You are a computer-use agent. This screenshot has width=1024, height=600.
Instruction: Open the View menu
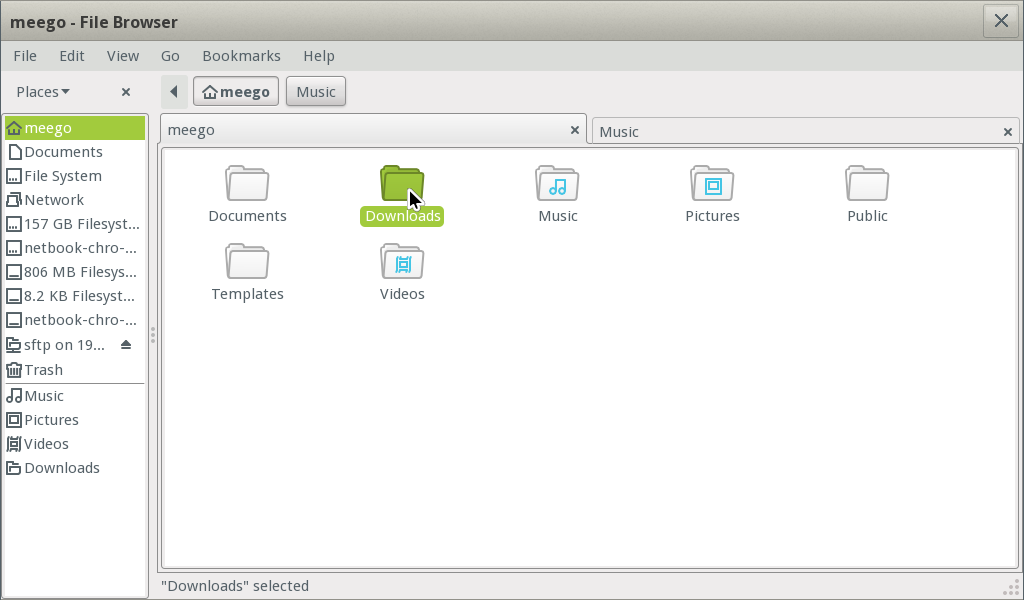pos(123,56)
